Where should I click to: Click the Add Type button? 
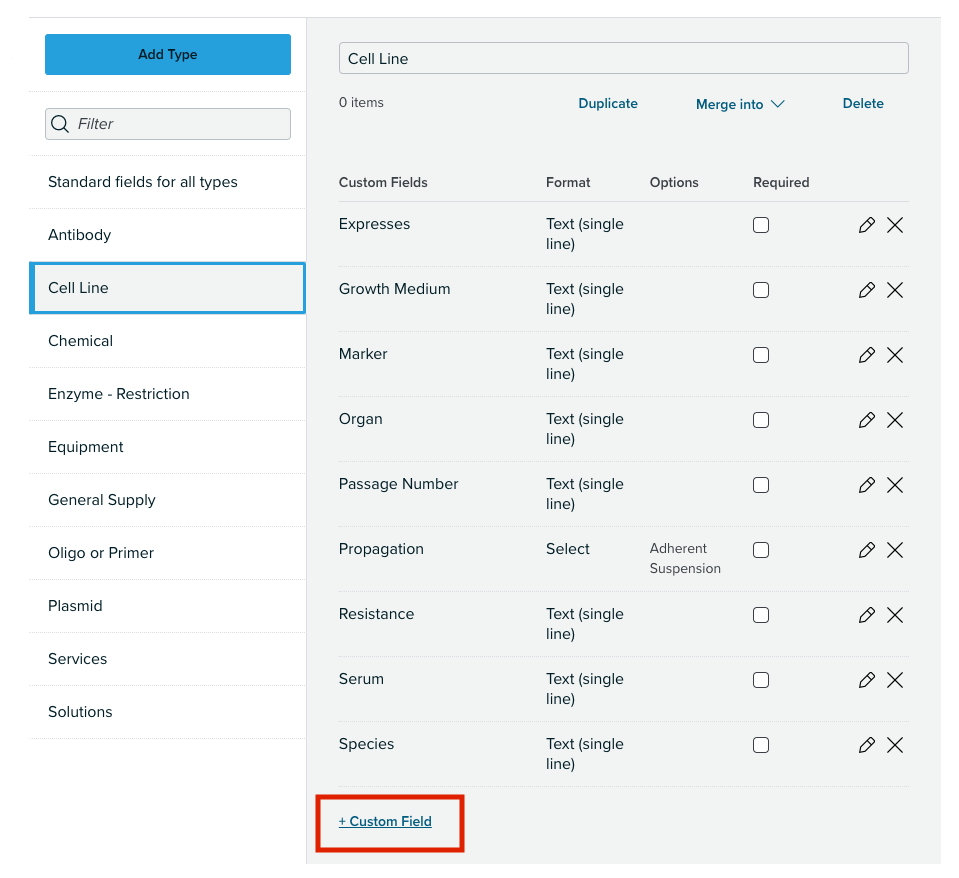[168, 54]
